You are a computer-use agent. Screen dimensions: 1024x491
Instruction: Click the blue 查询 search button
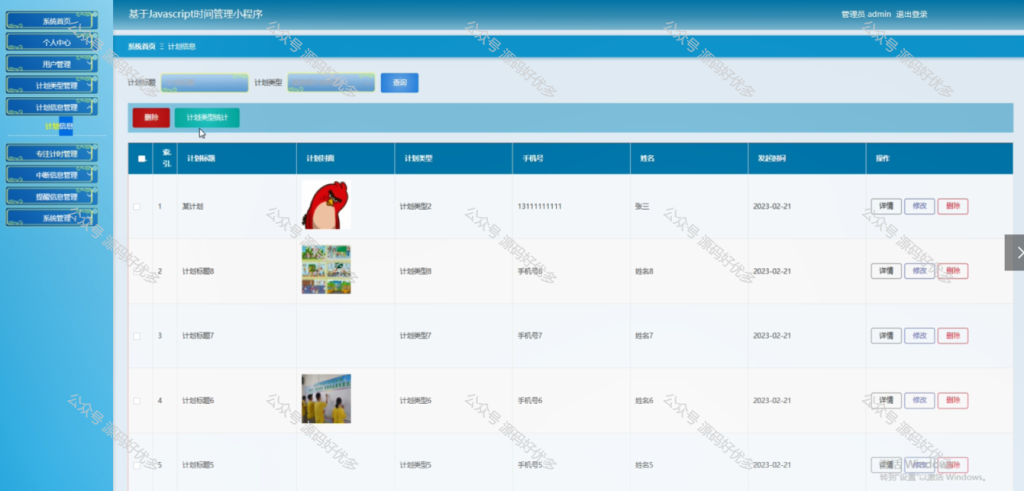400,83
